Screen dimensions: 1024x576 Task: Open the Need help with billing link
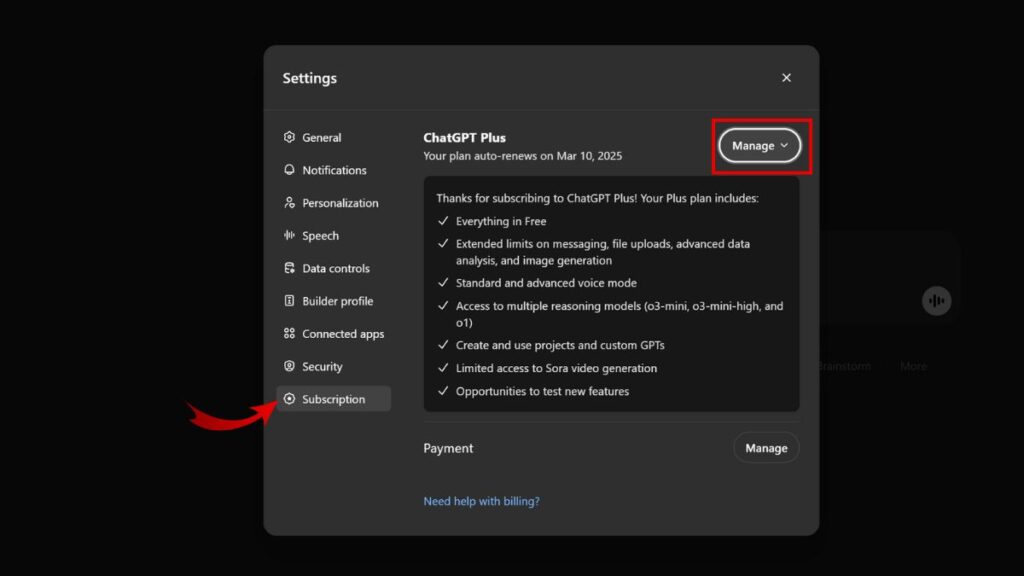[481, 501]
